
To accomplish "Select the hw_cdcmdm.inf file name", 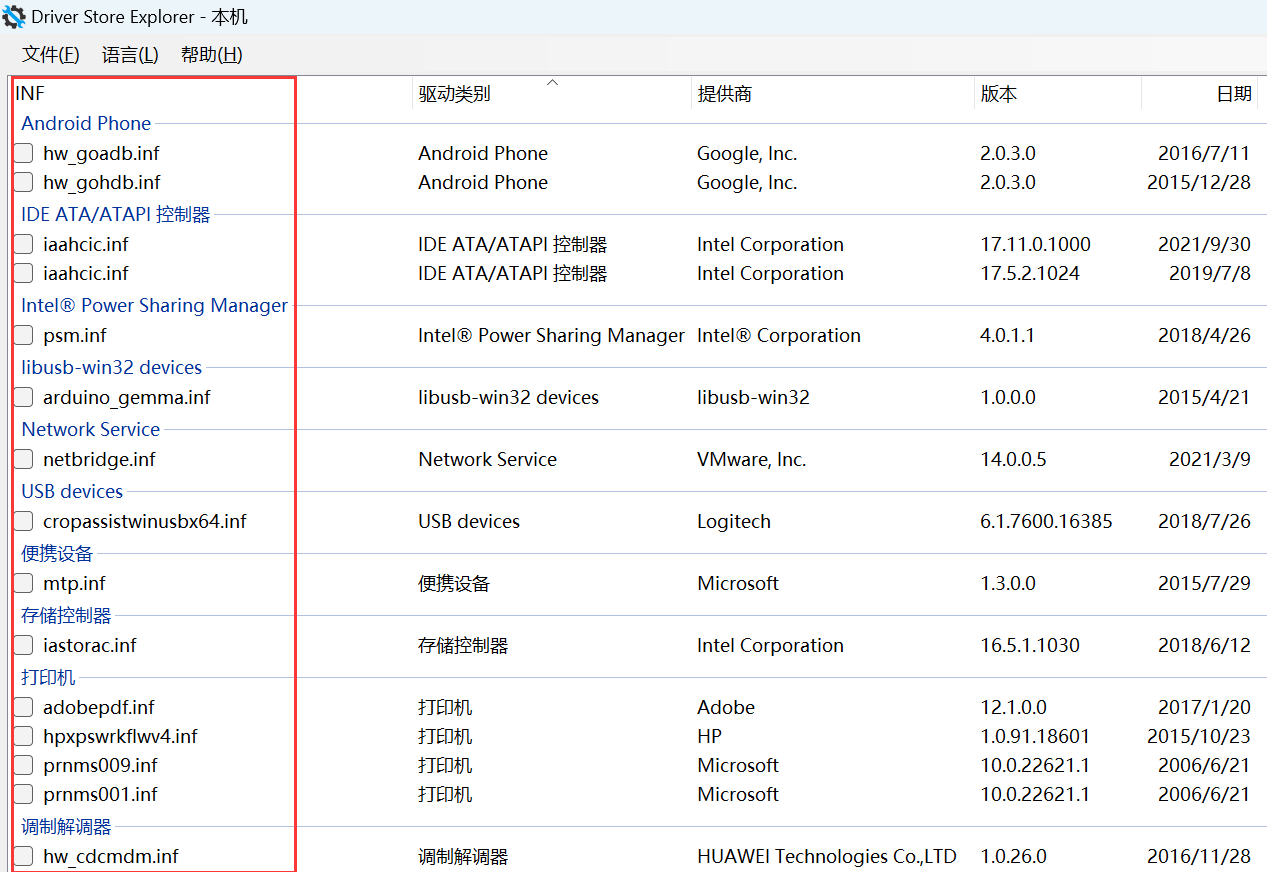I will pyautogui.click(x=111, y=857).
